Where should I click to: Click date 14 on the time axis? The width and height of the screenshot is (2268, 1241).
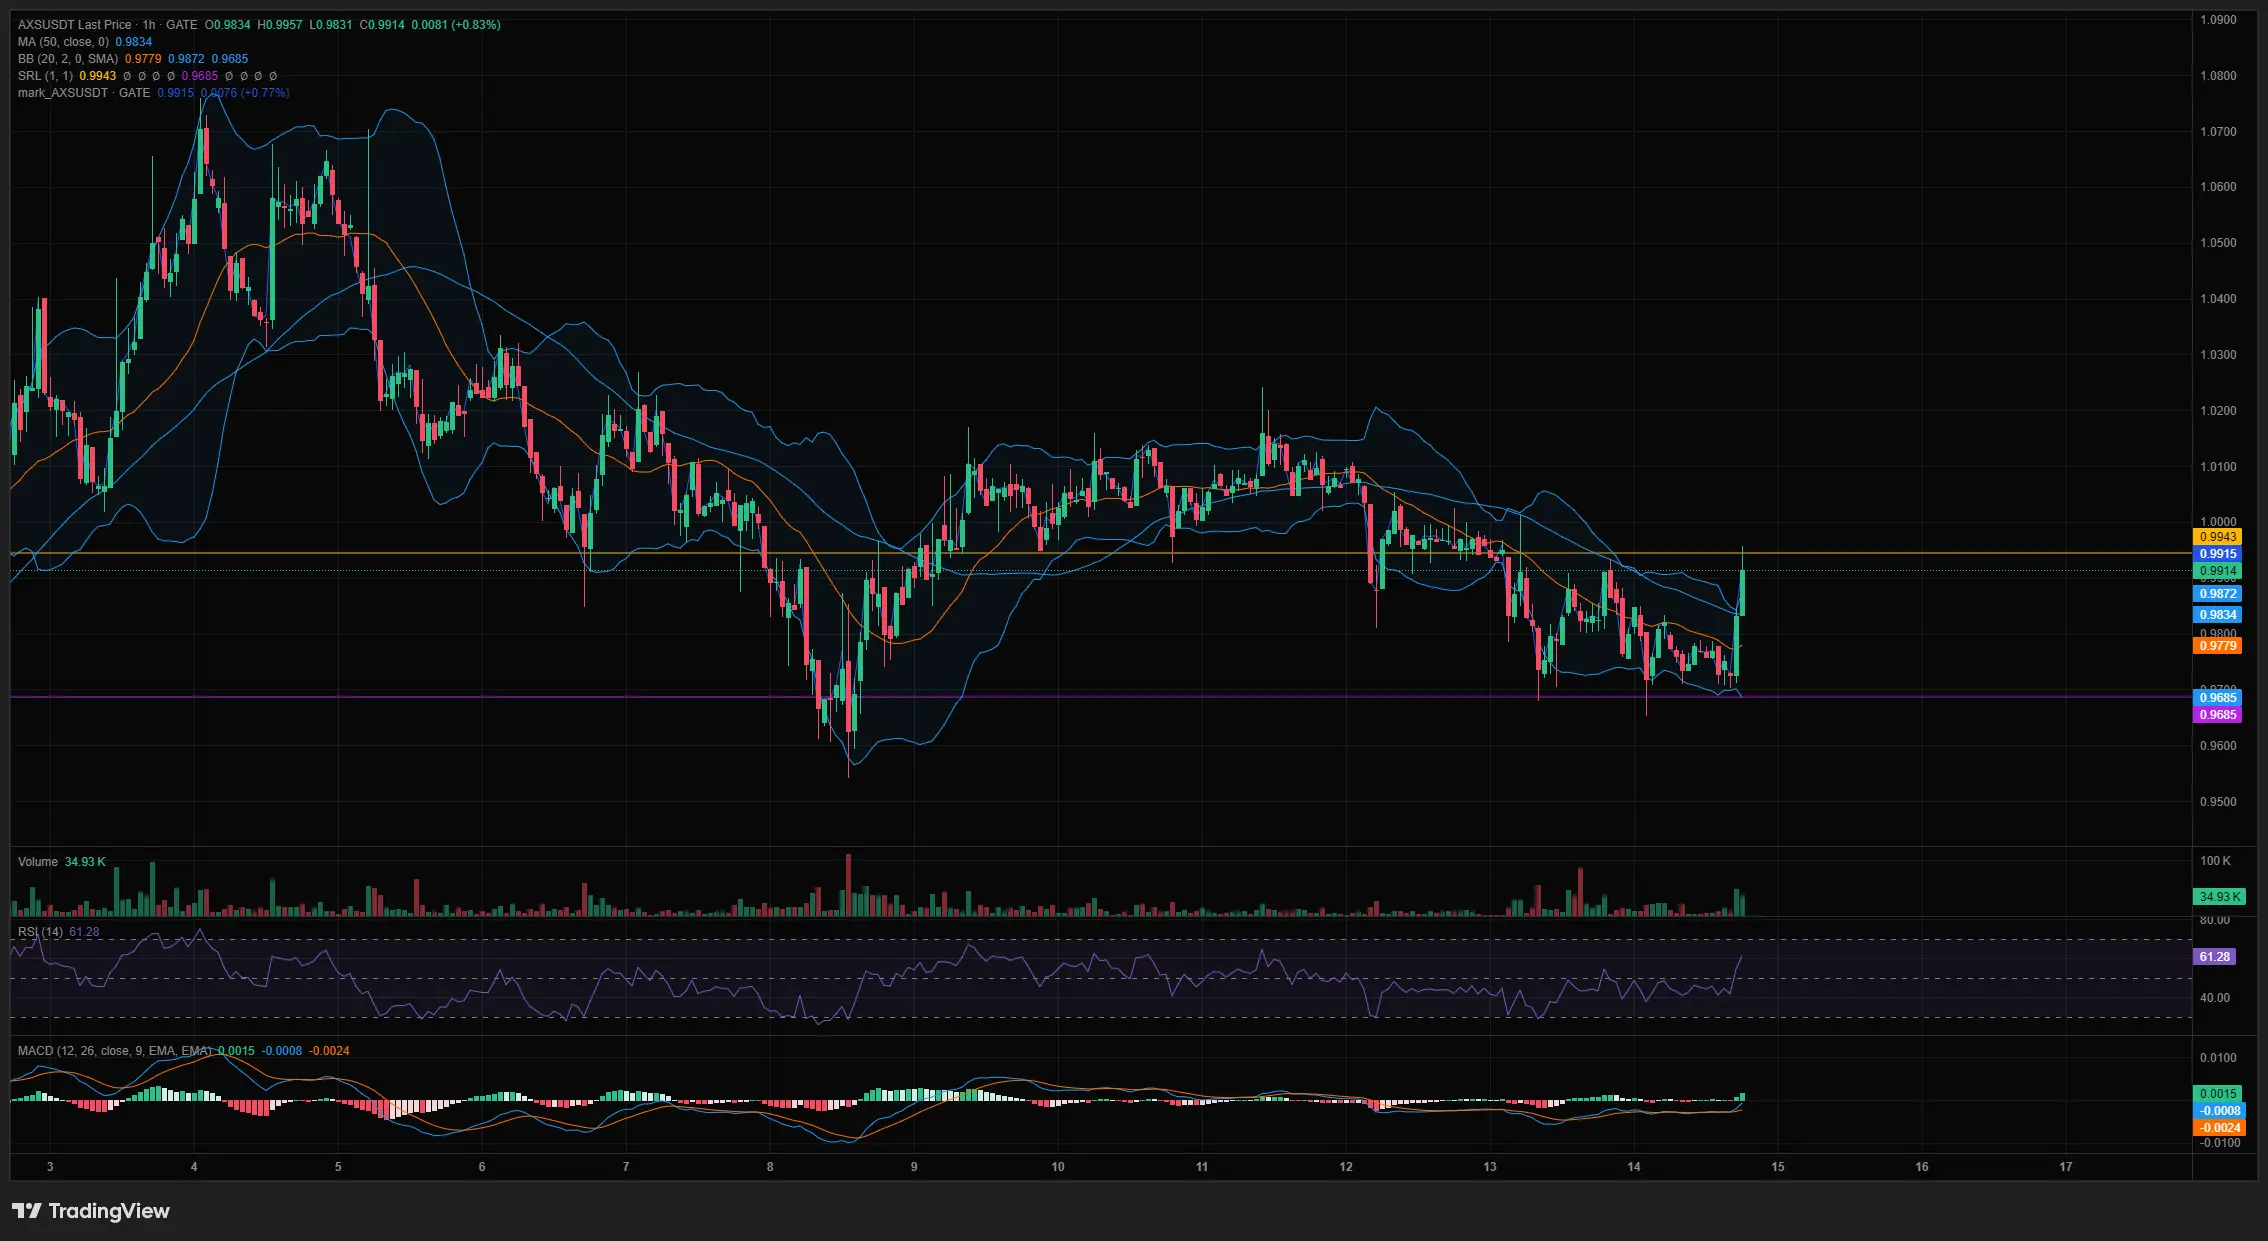[1634, 1167]
